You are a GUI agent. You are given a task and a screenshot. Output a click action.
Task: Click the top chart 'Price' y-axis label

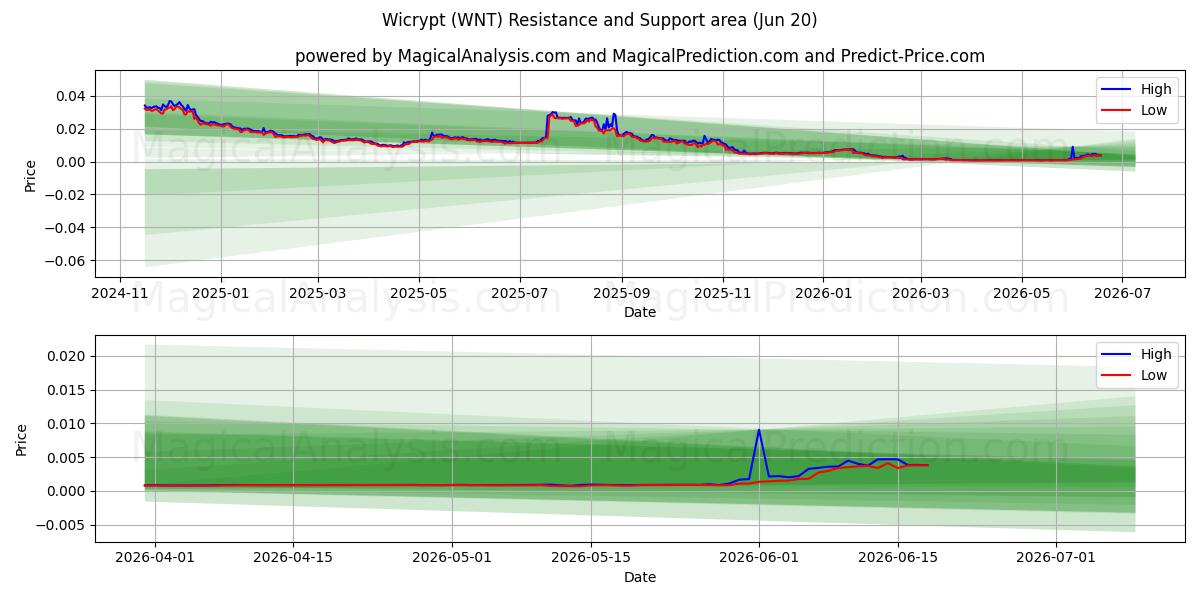pos(30,174)
